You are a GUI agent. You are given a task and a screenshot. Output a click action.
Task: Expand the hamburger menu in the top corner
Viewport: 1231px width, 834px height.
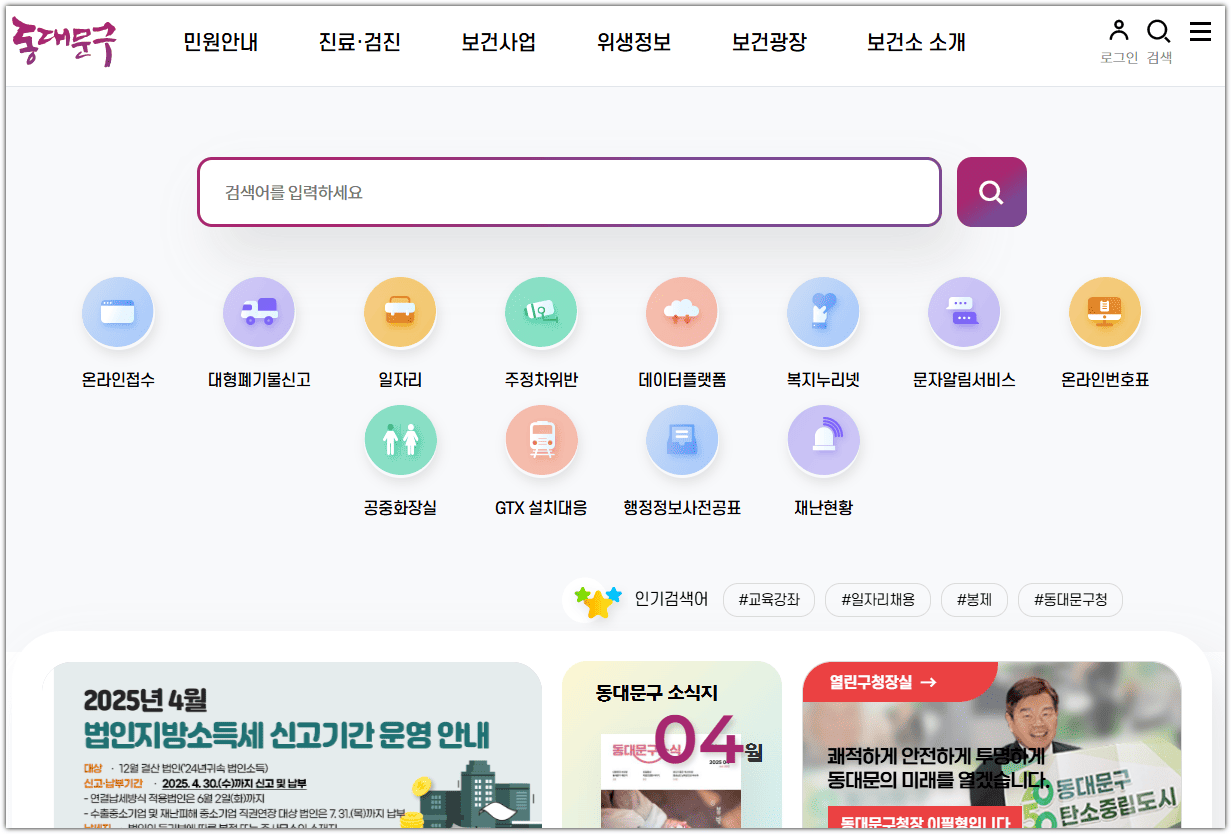tap(1200, 31)
